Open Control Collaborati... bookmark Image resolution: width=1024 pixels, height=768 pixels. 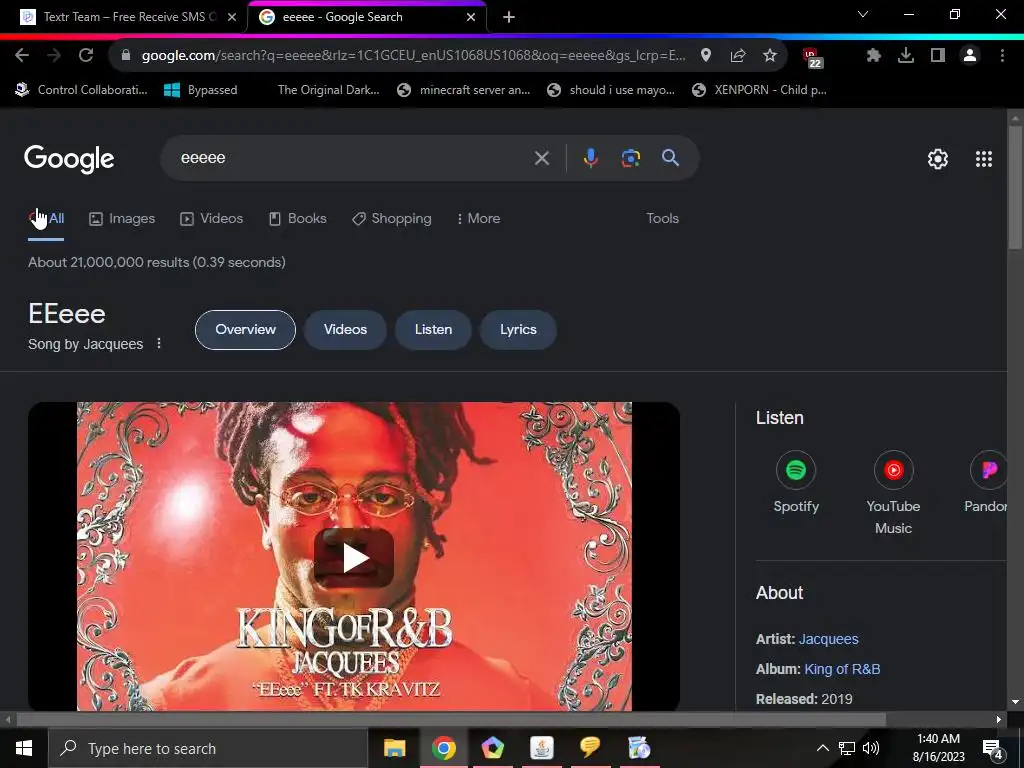point(82,90)
